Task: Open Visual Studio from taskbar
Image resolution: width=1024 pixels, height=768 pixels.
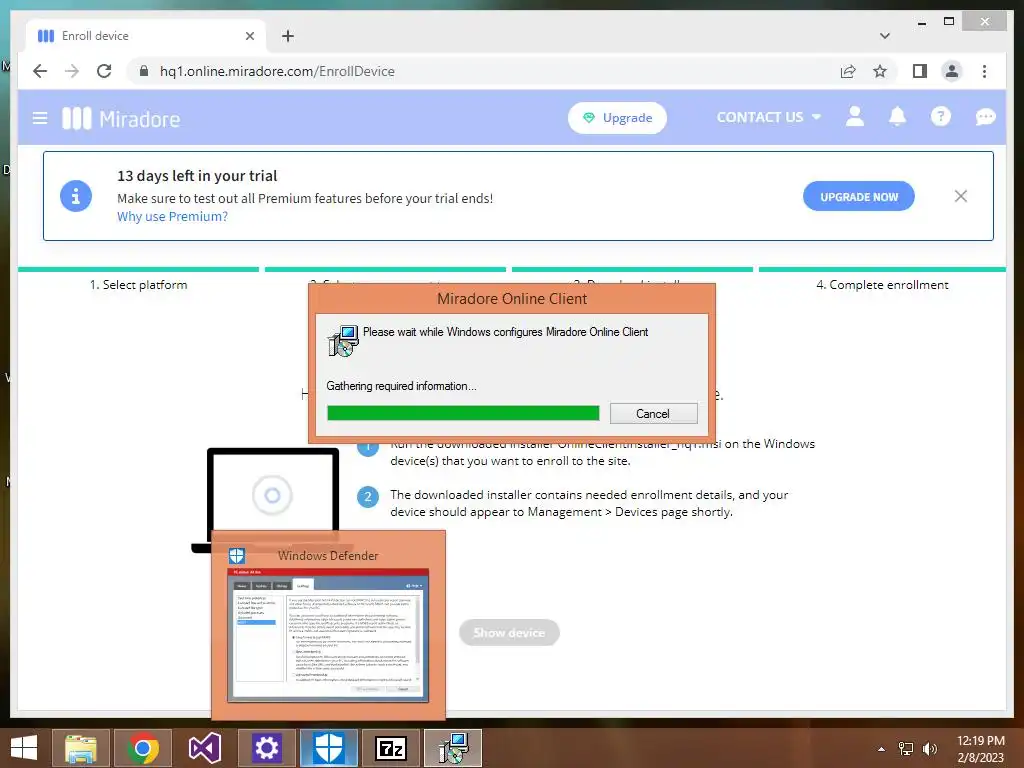Action: 205,748
